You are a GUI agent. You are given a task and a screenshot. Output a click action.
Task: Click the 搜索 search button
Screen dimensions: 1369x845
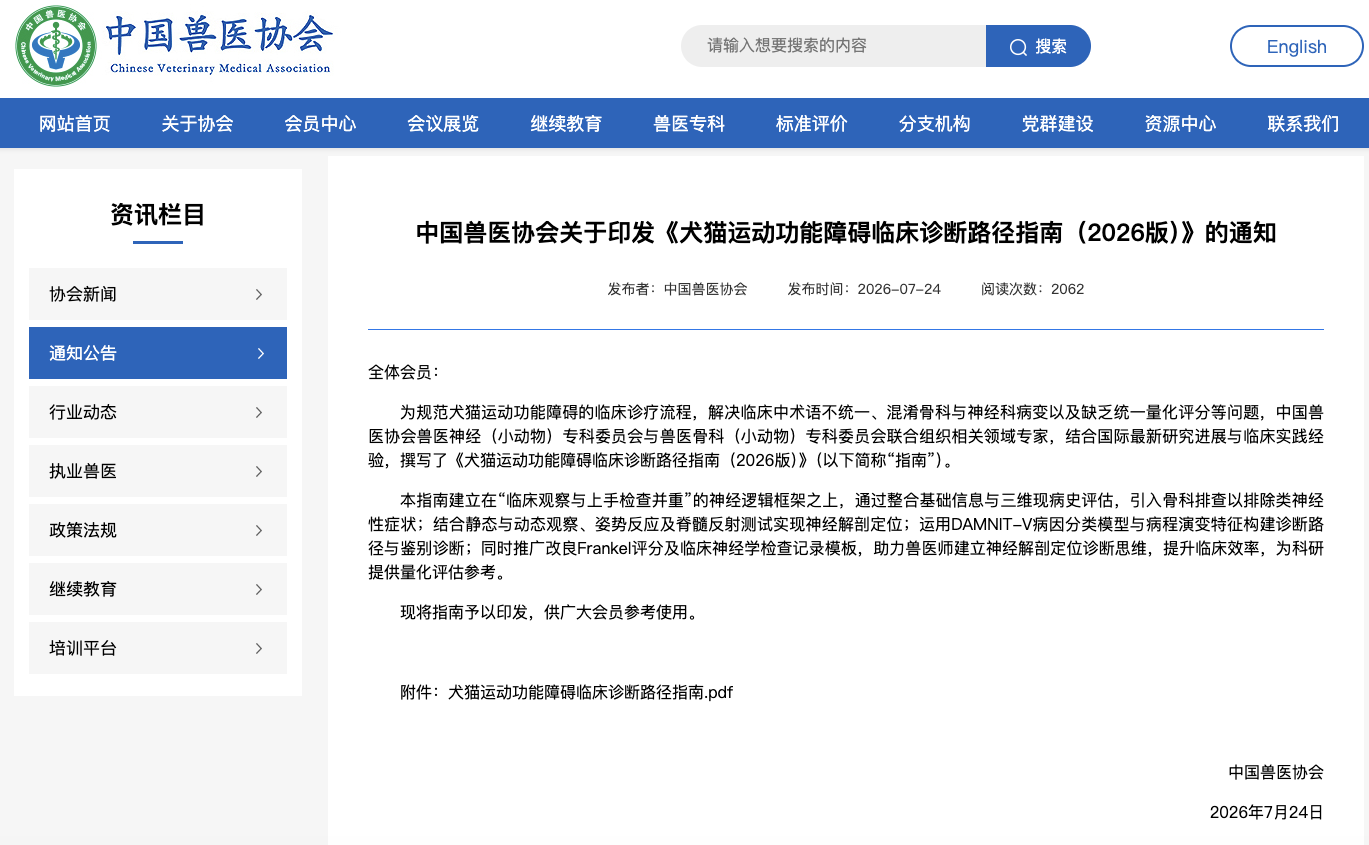click(1038, 46)
